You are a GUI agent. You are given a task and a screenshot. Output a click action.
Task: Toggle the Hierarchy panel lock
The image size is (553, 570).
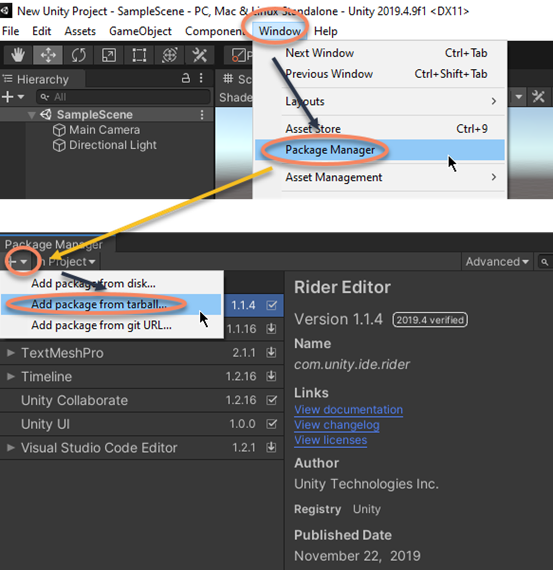(x=186, y=78)
